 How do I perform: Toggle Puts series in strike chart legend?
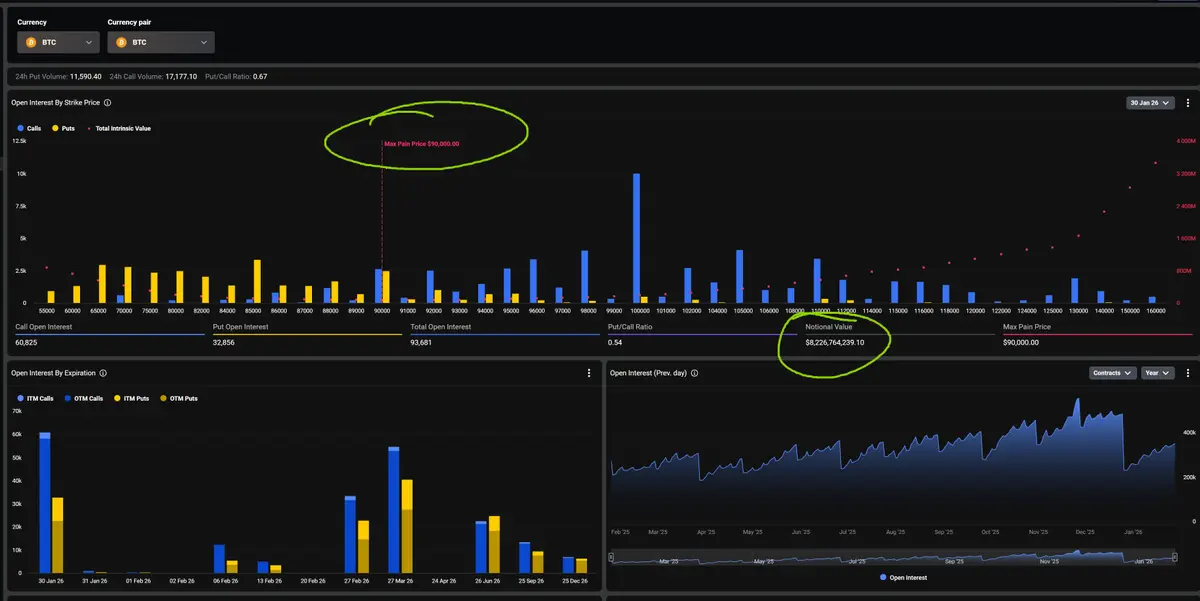pyautogui.click(x=64, y=128)
